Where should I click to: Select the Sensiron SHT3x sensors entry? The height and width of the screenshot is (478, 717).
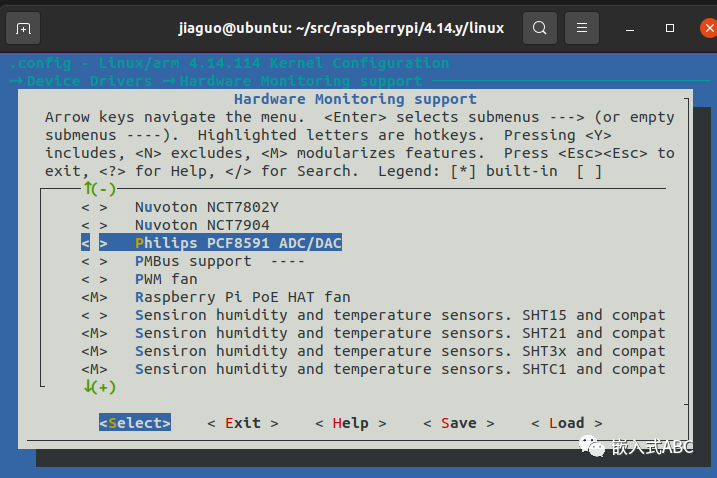tap(400, 351)
